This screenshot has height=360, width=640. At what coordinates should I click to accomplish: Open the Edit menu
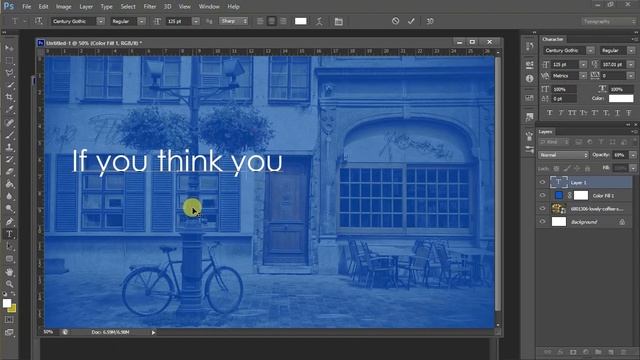(43, 7)
